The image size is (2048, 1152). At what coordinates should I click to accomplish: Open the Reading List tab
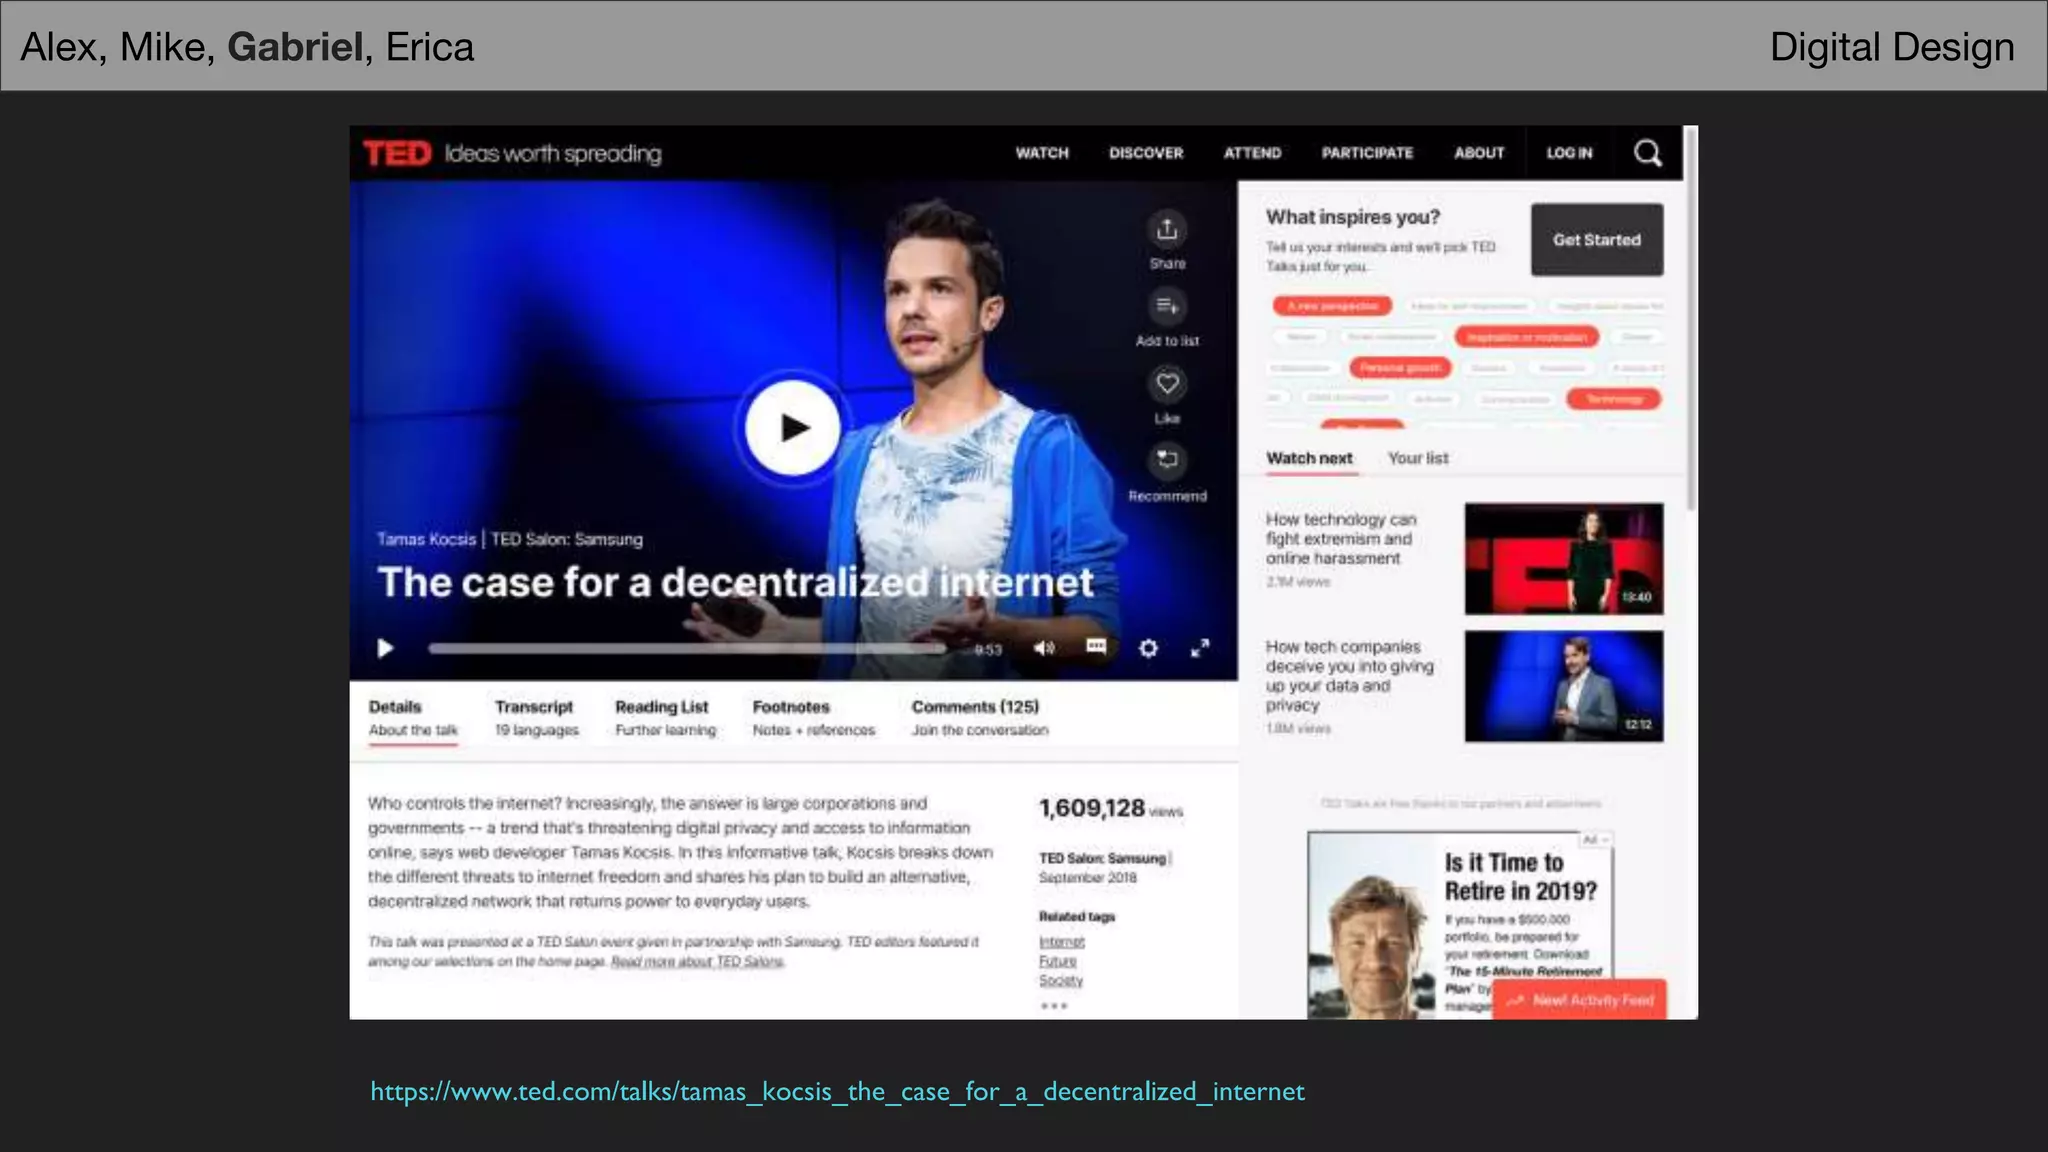[x=665, y=718]
